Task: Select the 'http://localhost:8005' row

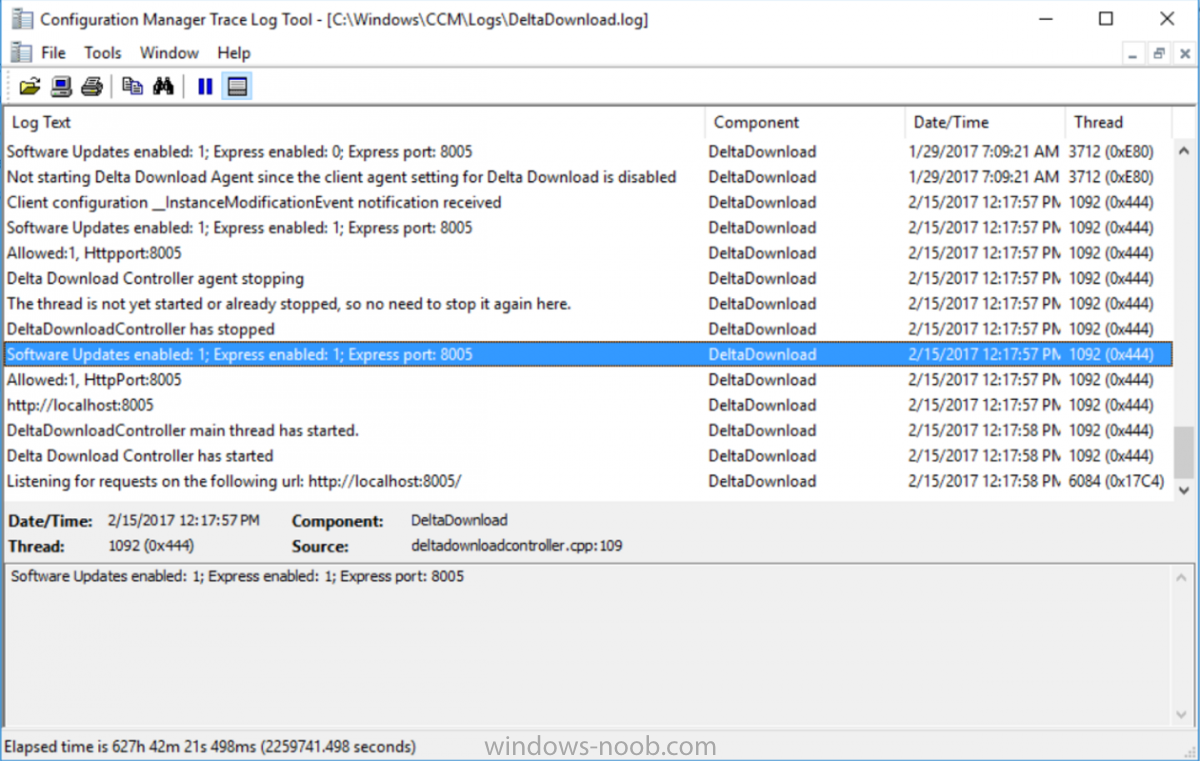Action: coord(588,405)
